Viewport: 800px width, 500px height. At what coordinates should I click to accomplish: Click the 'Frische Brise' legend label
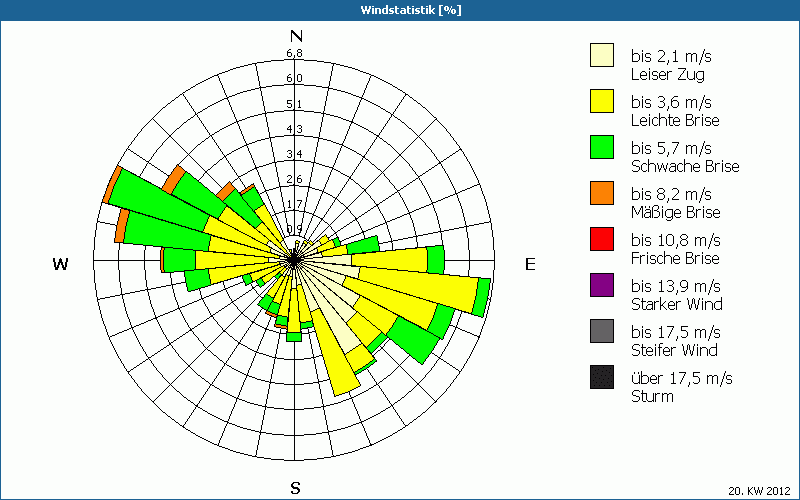pyautogui.click(x=676, y=258)
